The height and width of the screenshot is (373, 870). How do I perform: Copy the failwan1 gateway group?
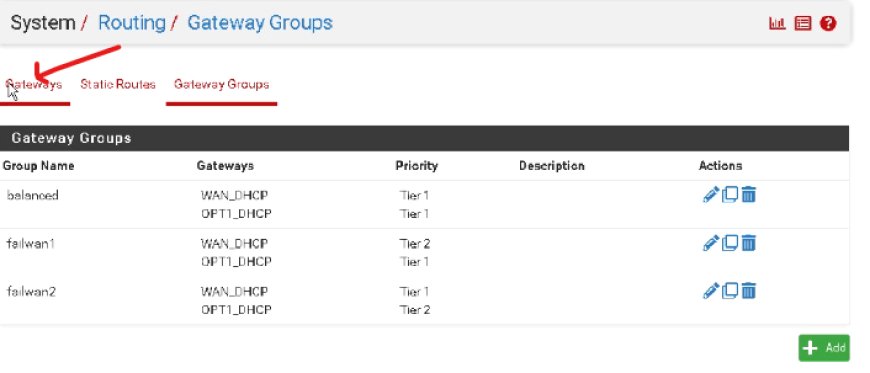(x=730, y=243)
